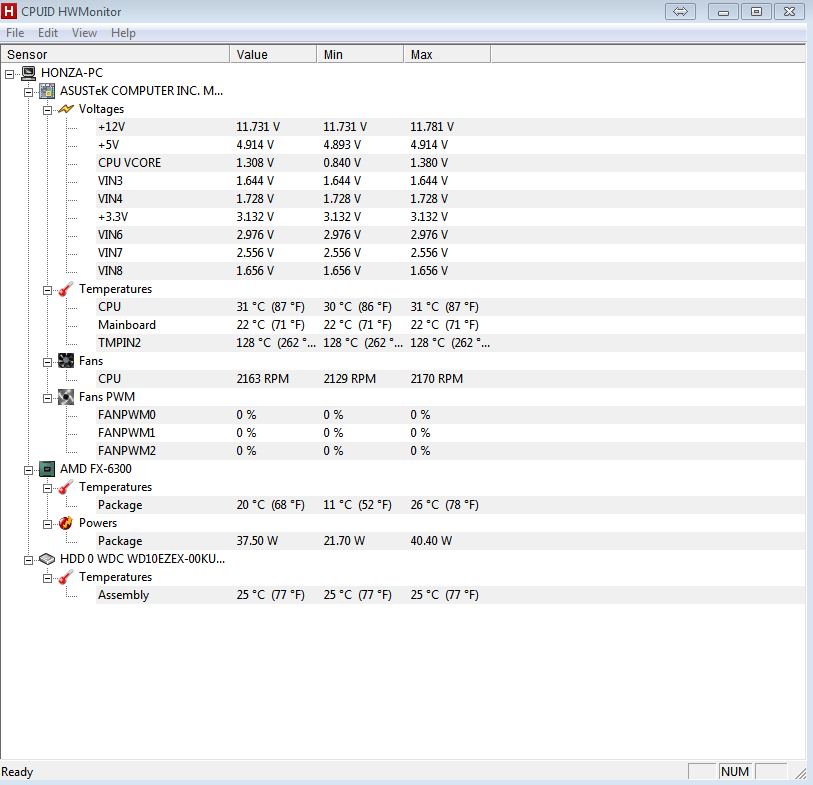Click the 1.380 V max VCORE value

429,163
